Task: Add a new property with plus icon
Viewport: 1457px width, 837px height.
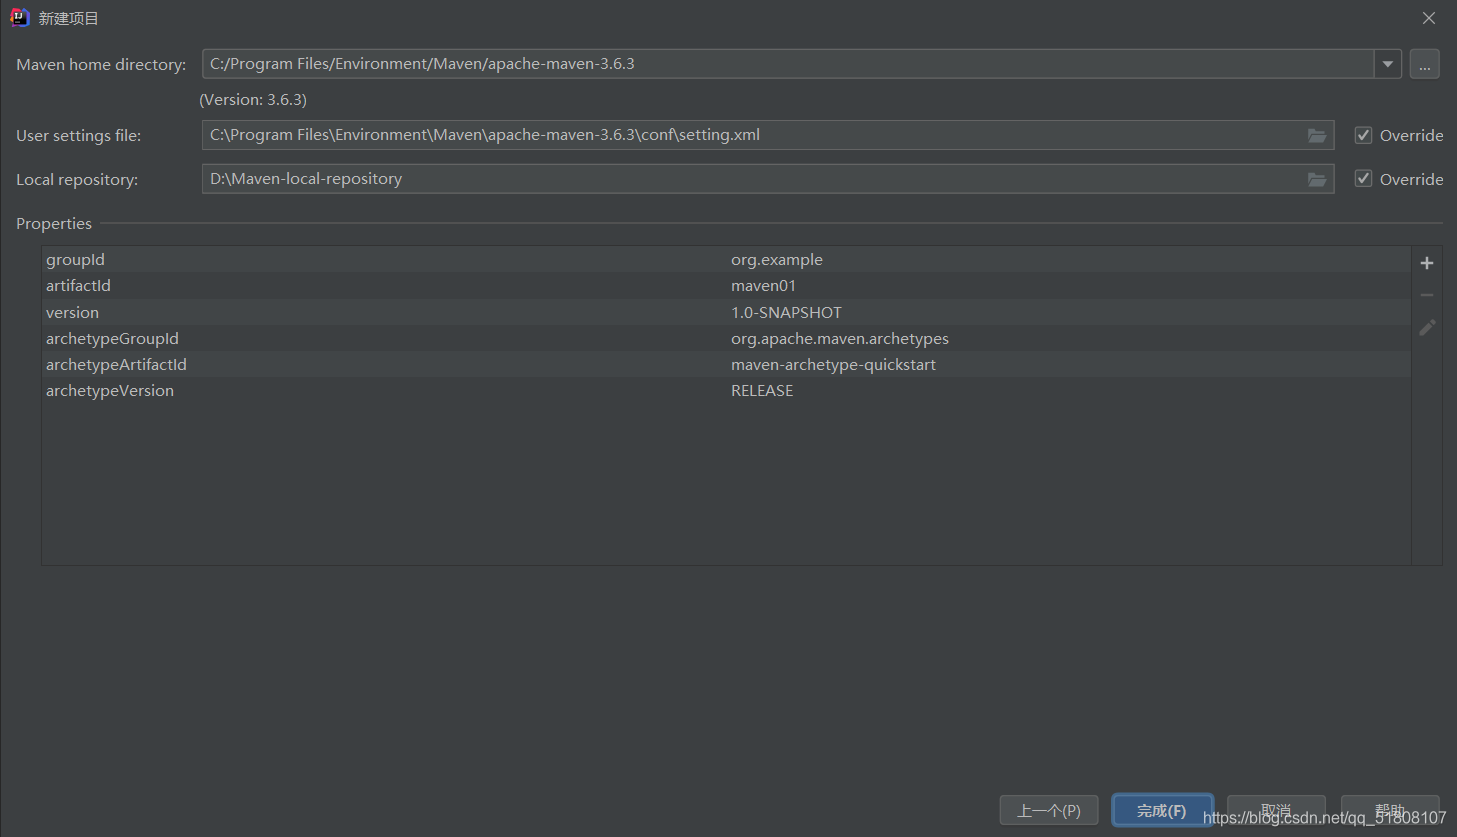Action: pyautogui.click(x=1427, y=263)
